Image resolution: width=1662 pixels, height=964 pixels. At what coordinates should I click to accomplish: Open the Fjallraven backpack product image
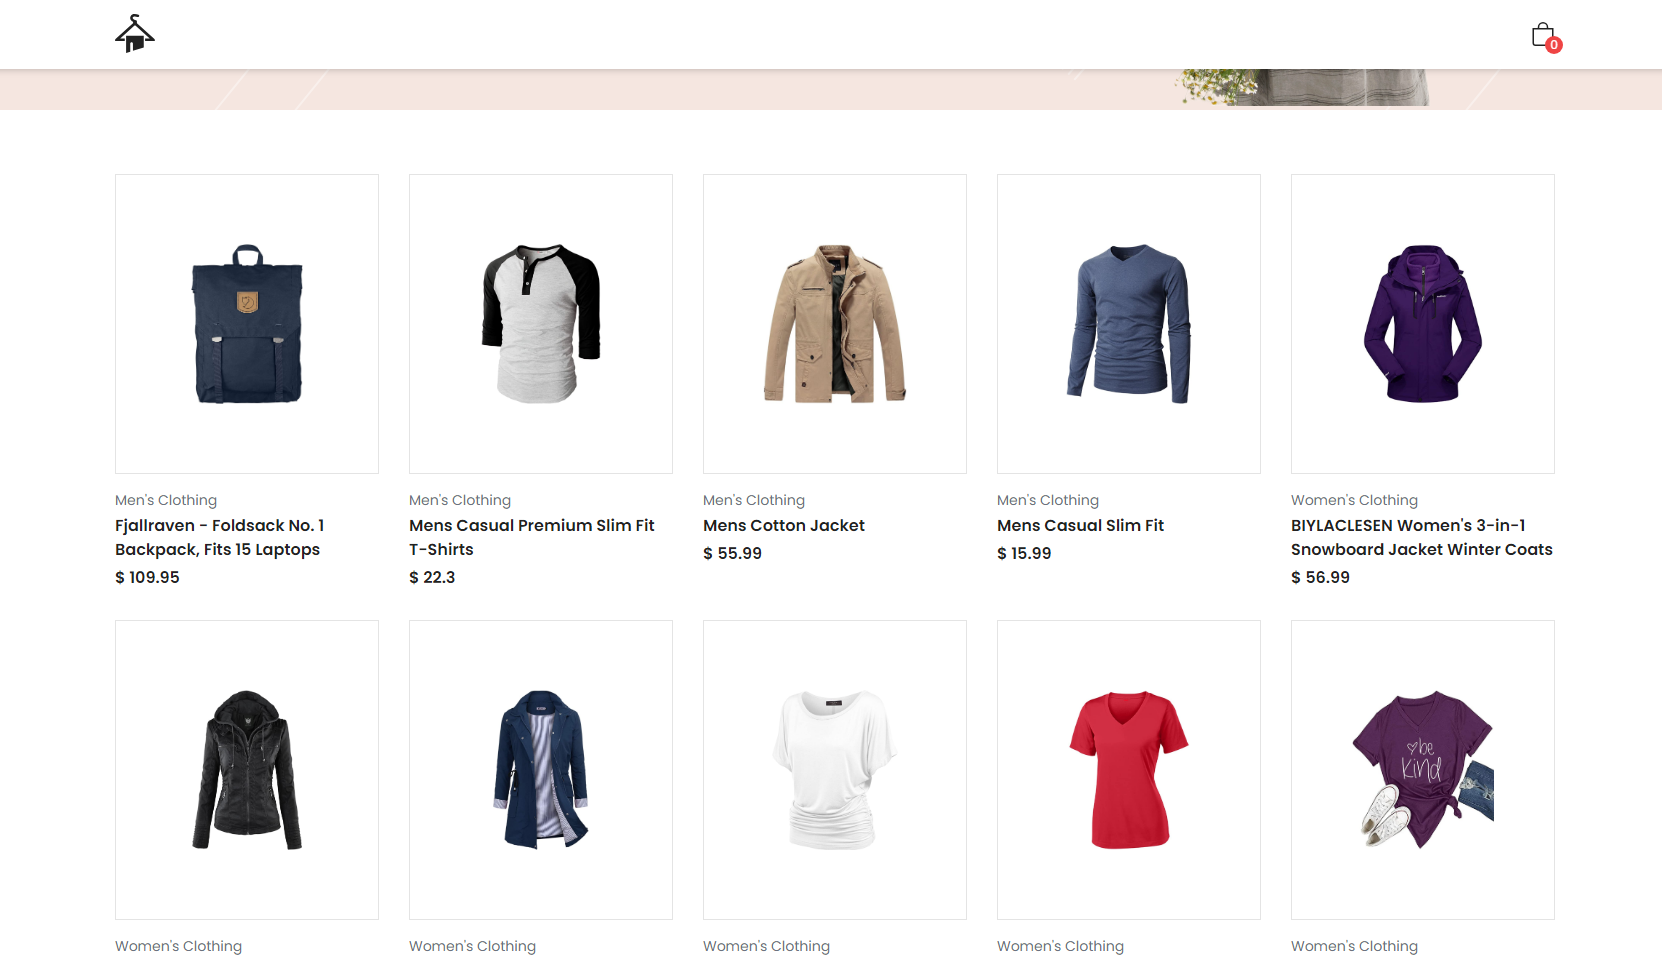coord(247,324)
